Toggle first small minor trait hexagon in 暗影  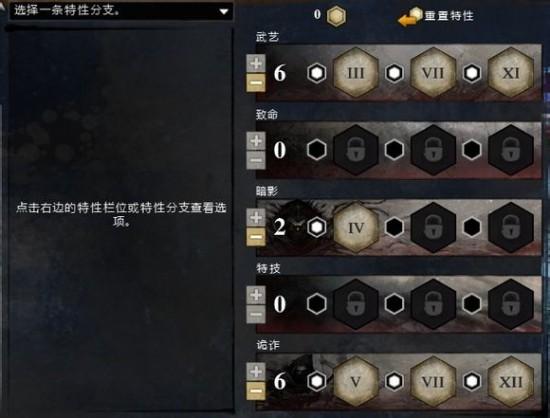(x=317, y=227)
